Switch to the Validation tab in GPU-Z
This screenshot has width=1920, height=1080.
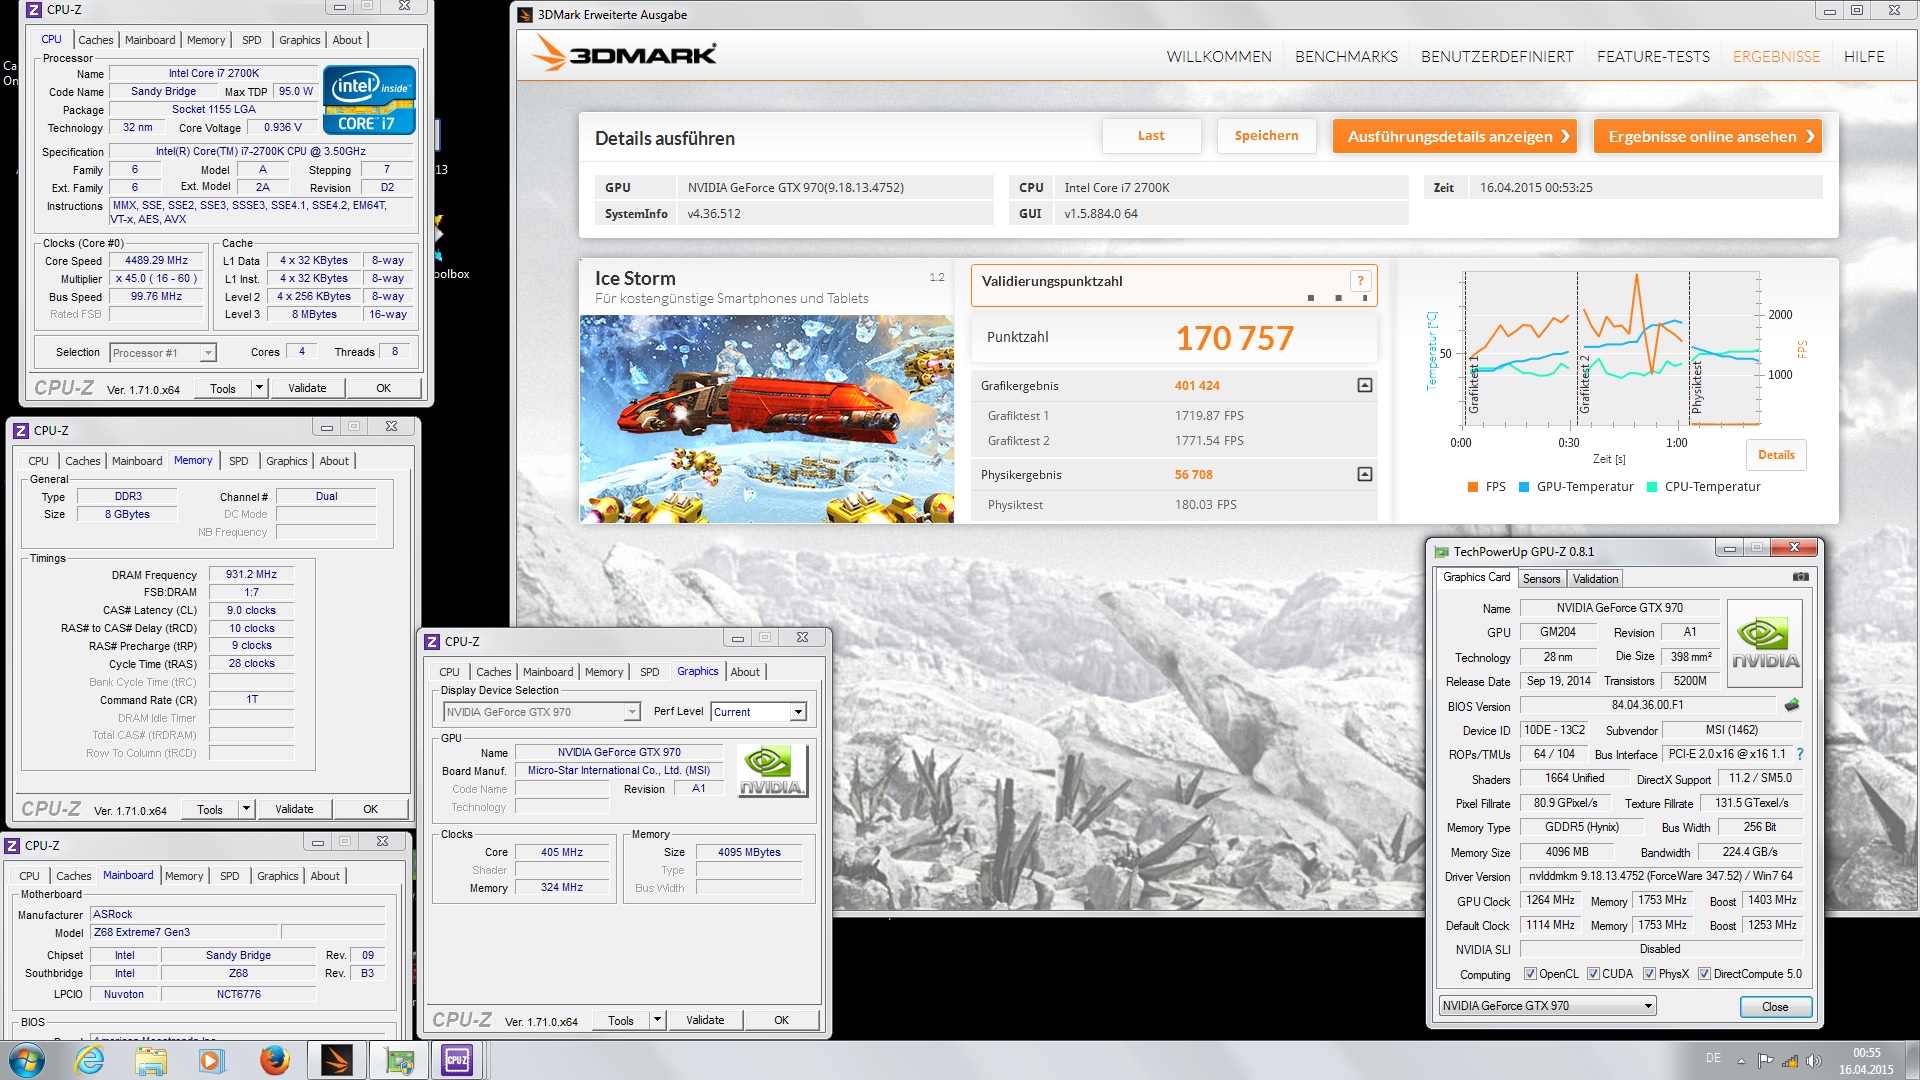pyautogui.click(x=1595, y=579)
